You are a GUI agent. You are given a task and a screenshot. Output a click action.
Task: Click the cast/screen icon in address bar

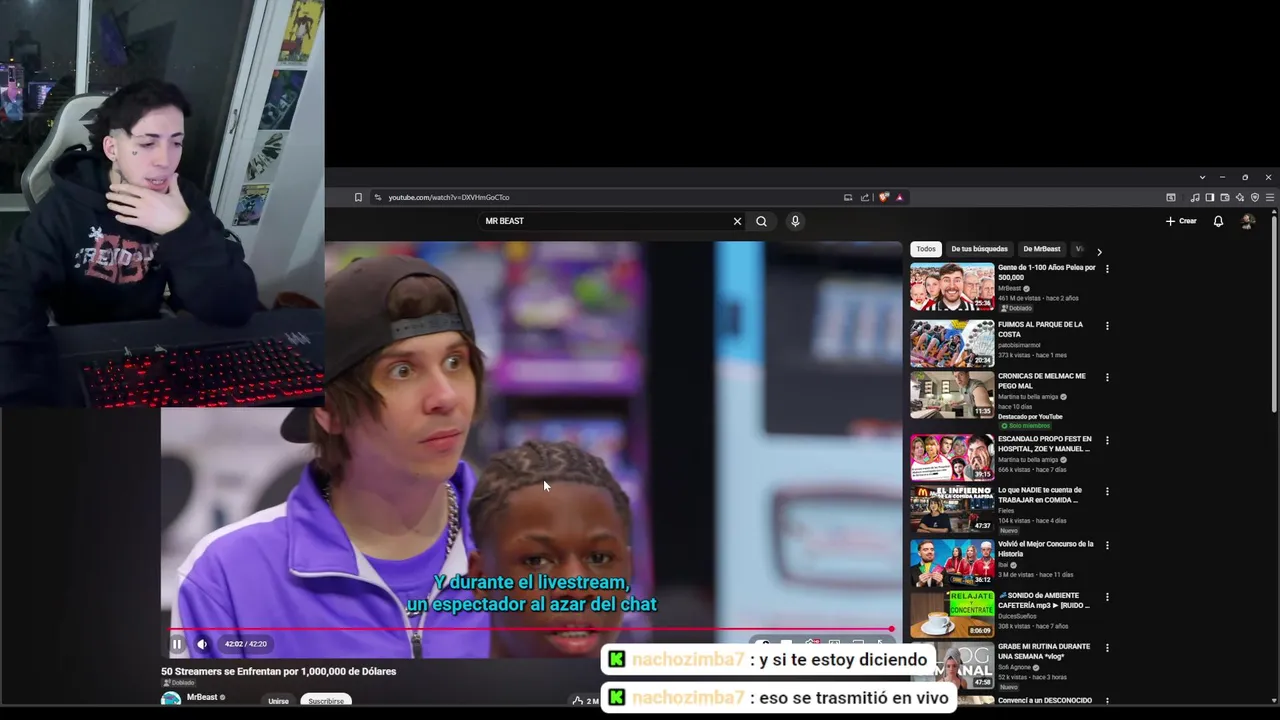[x=848, y=197]
